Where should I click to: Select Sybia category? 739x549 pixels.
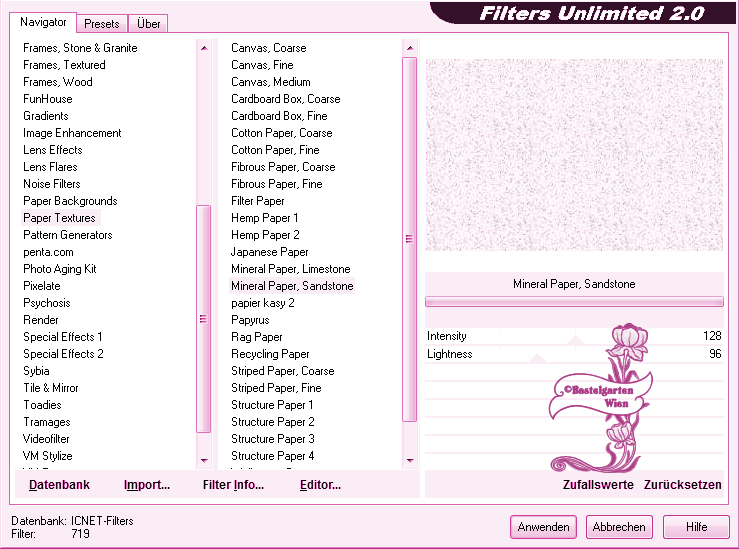click(36, 371)
